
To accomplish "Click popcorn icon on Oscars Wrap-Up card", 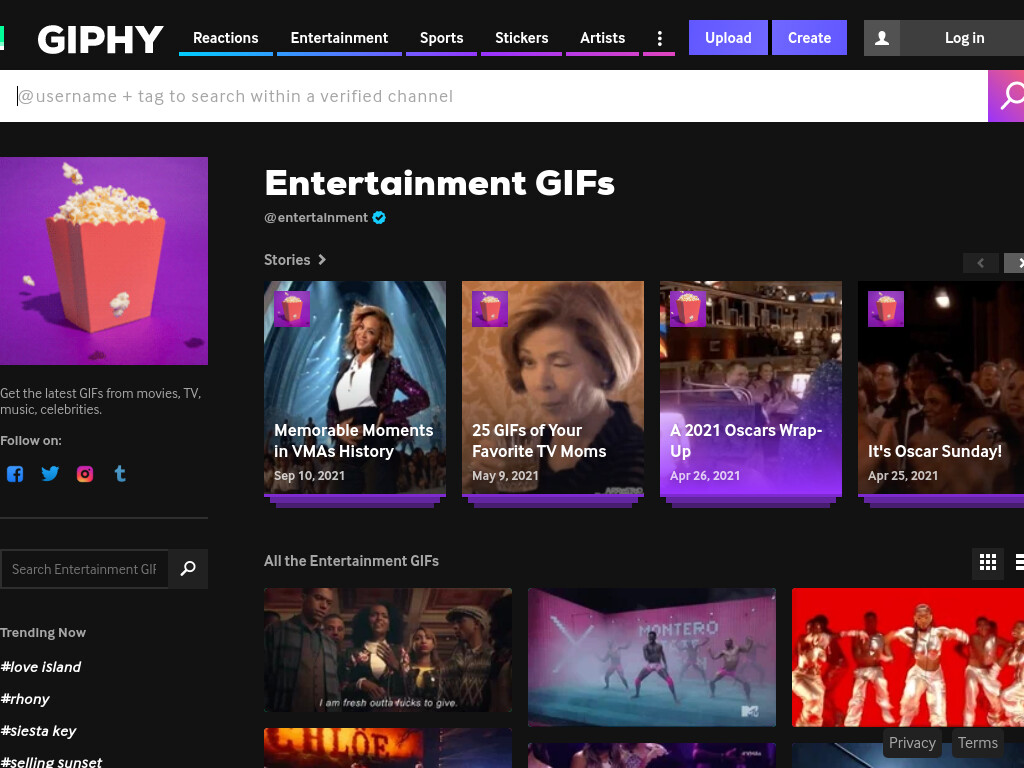I will point(688,309).
